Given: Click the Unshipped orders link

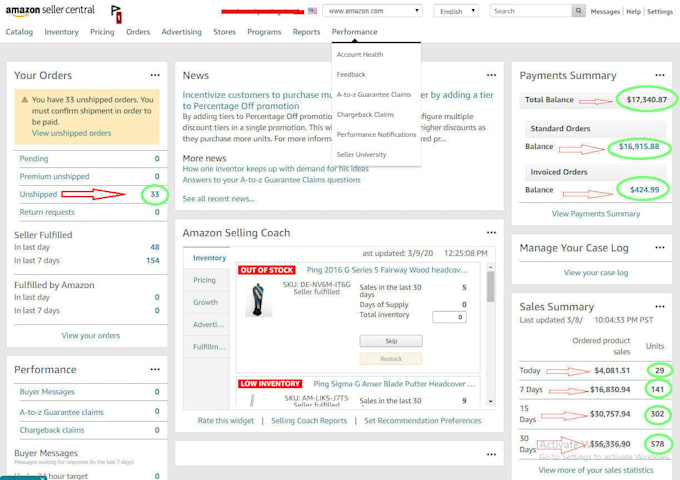Looking at the screenshot, I should pyautogui.click(x=38, y=194).
